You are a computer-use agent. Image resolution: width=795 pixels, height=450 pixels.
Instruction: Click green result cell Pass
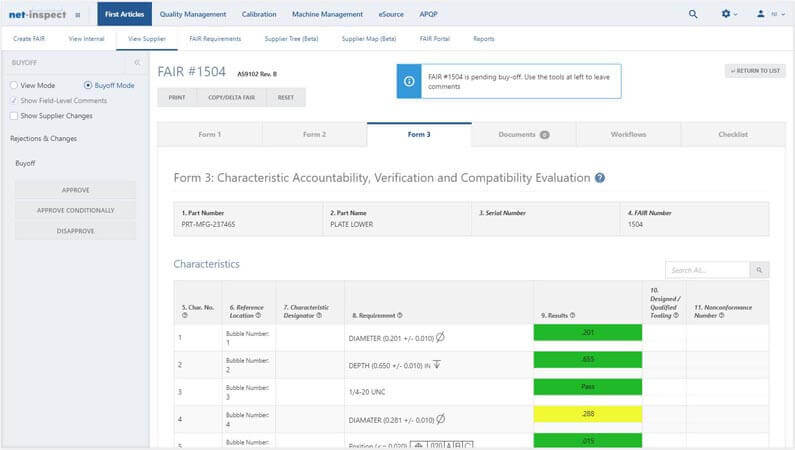click(588, 387)
